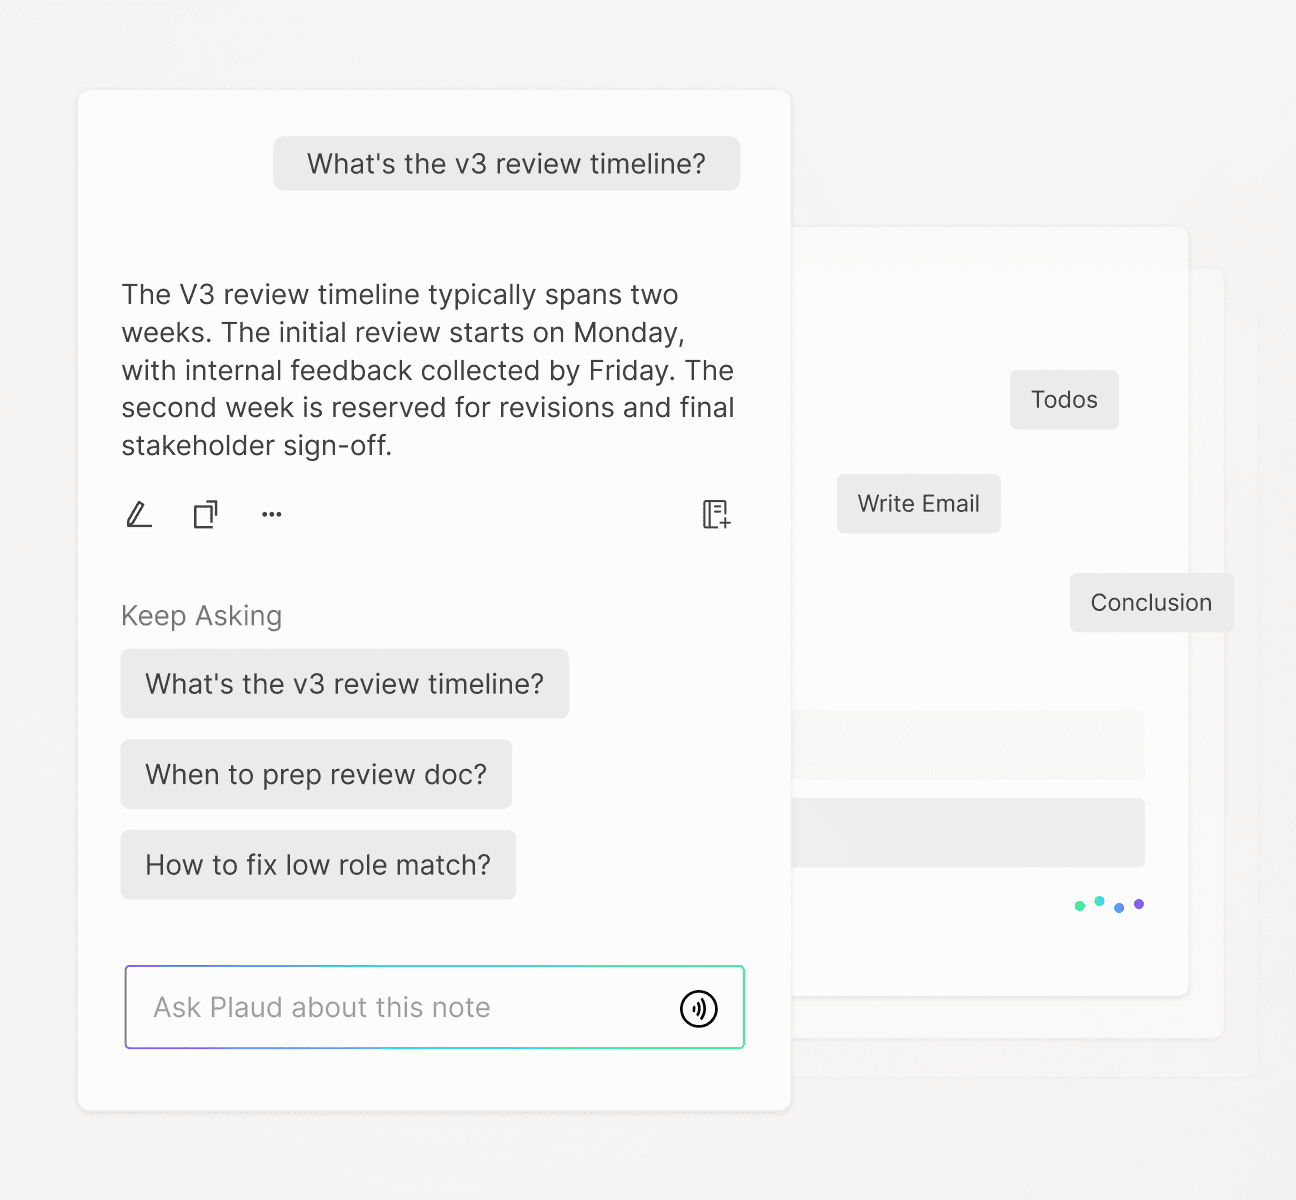
Task: Click the sent question bubble at the top
Action: coord(506,164)
